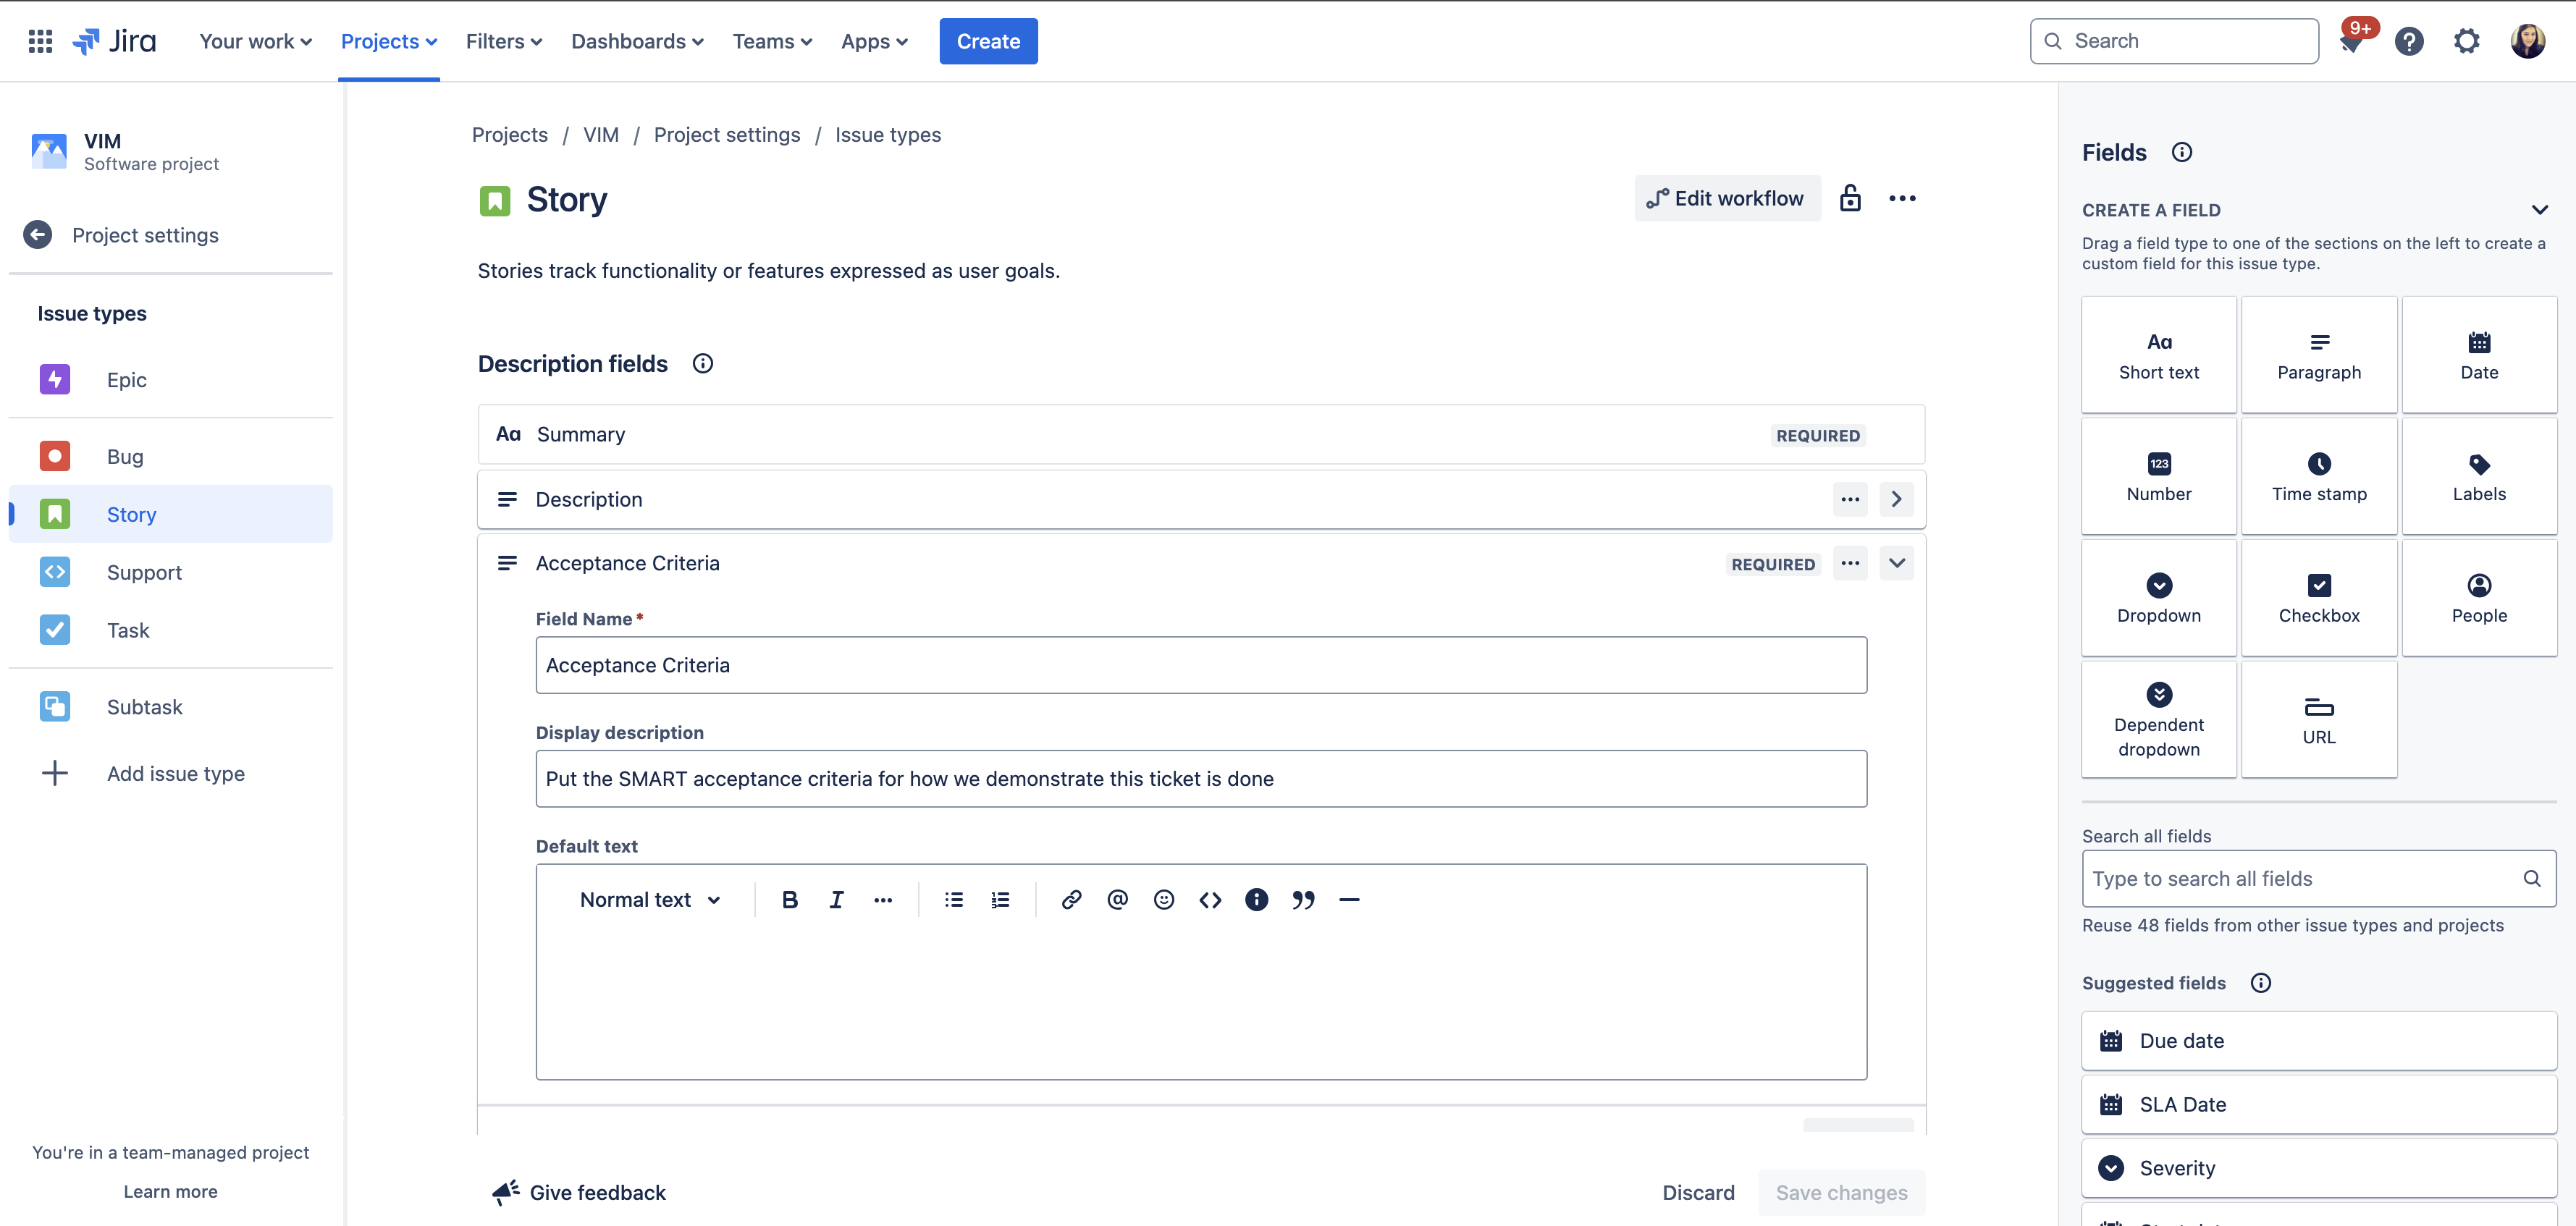Click the Due date suggested field
The width and height of the screenshot is (2576, 1226).
tap(2318, 1041)
